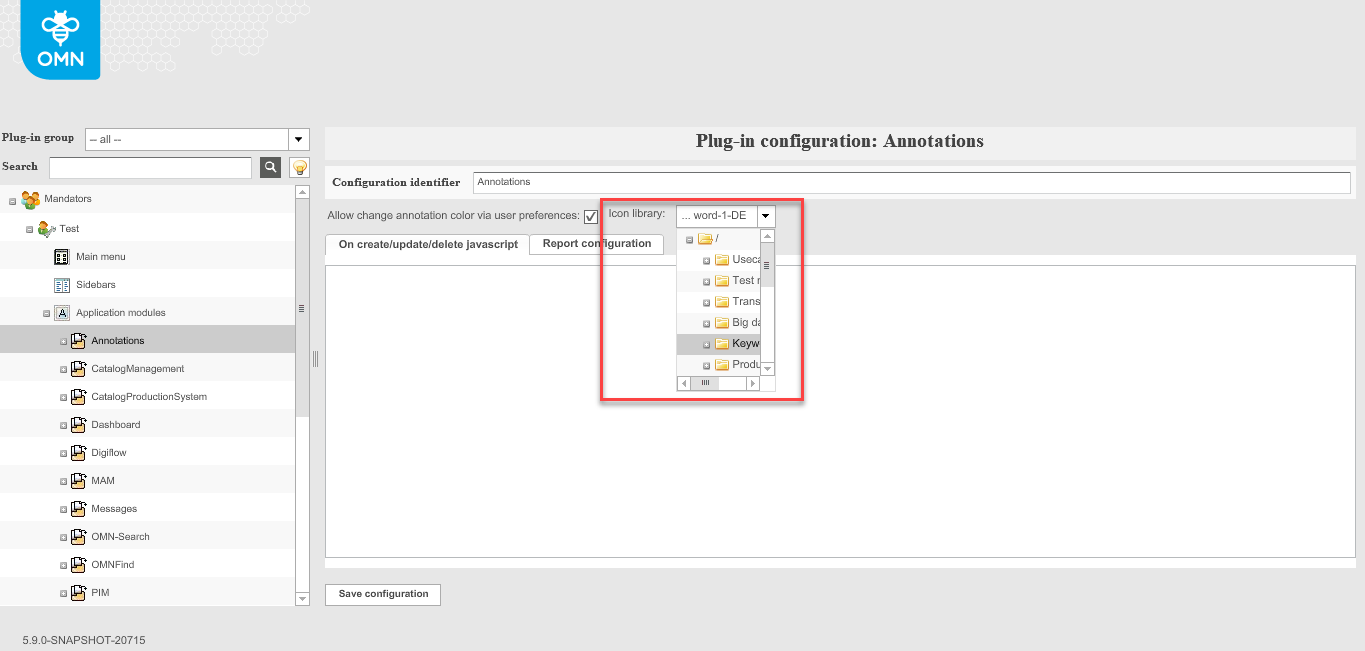Switch to Report configuration tab
1365x651 pixels.
pyautogui.click(x=596, y=244)
